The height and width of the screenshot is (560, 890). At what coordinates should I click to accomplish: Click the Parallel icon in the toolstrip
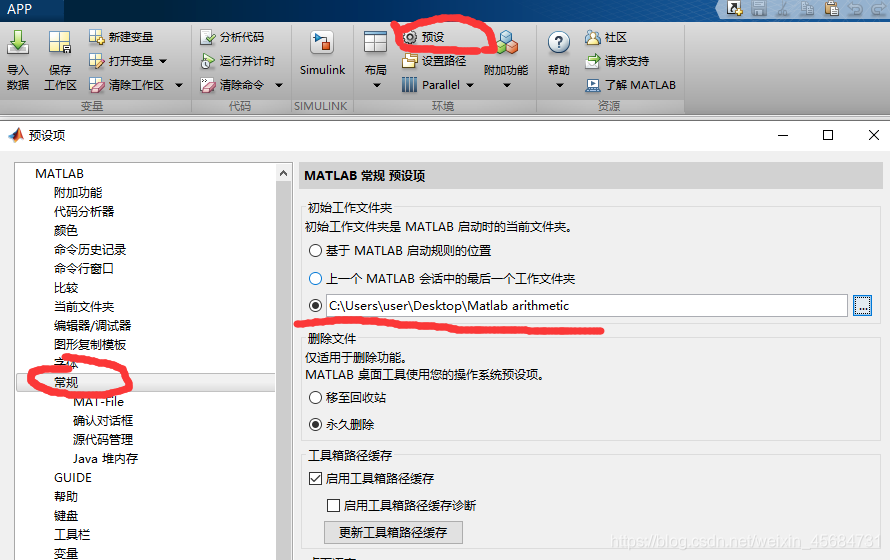pos(409,85)
